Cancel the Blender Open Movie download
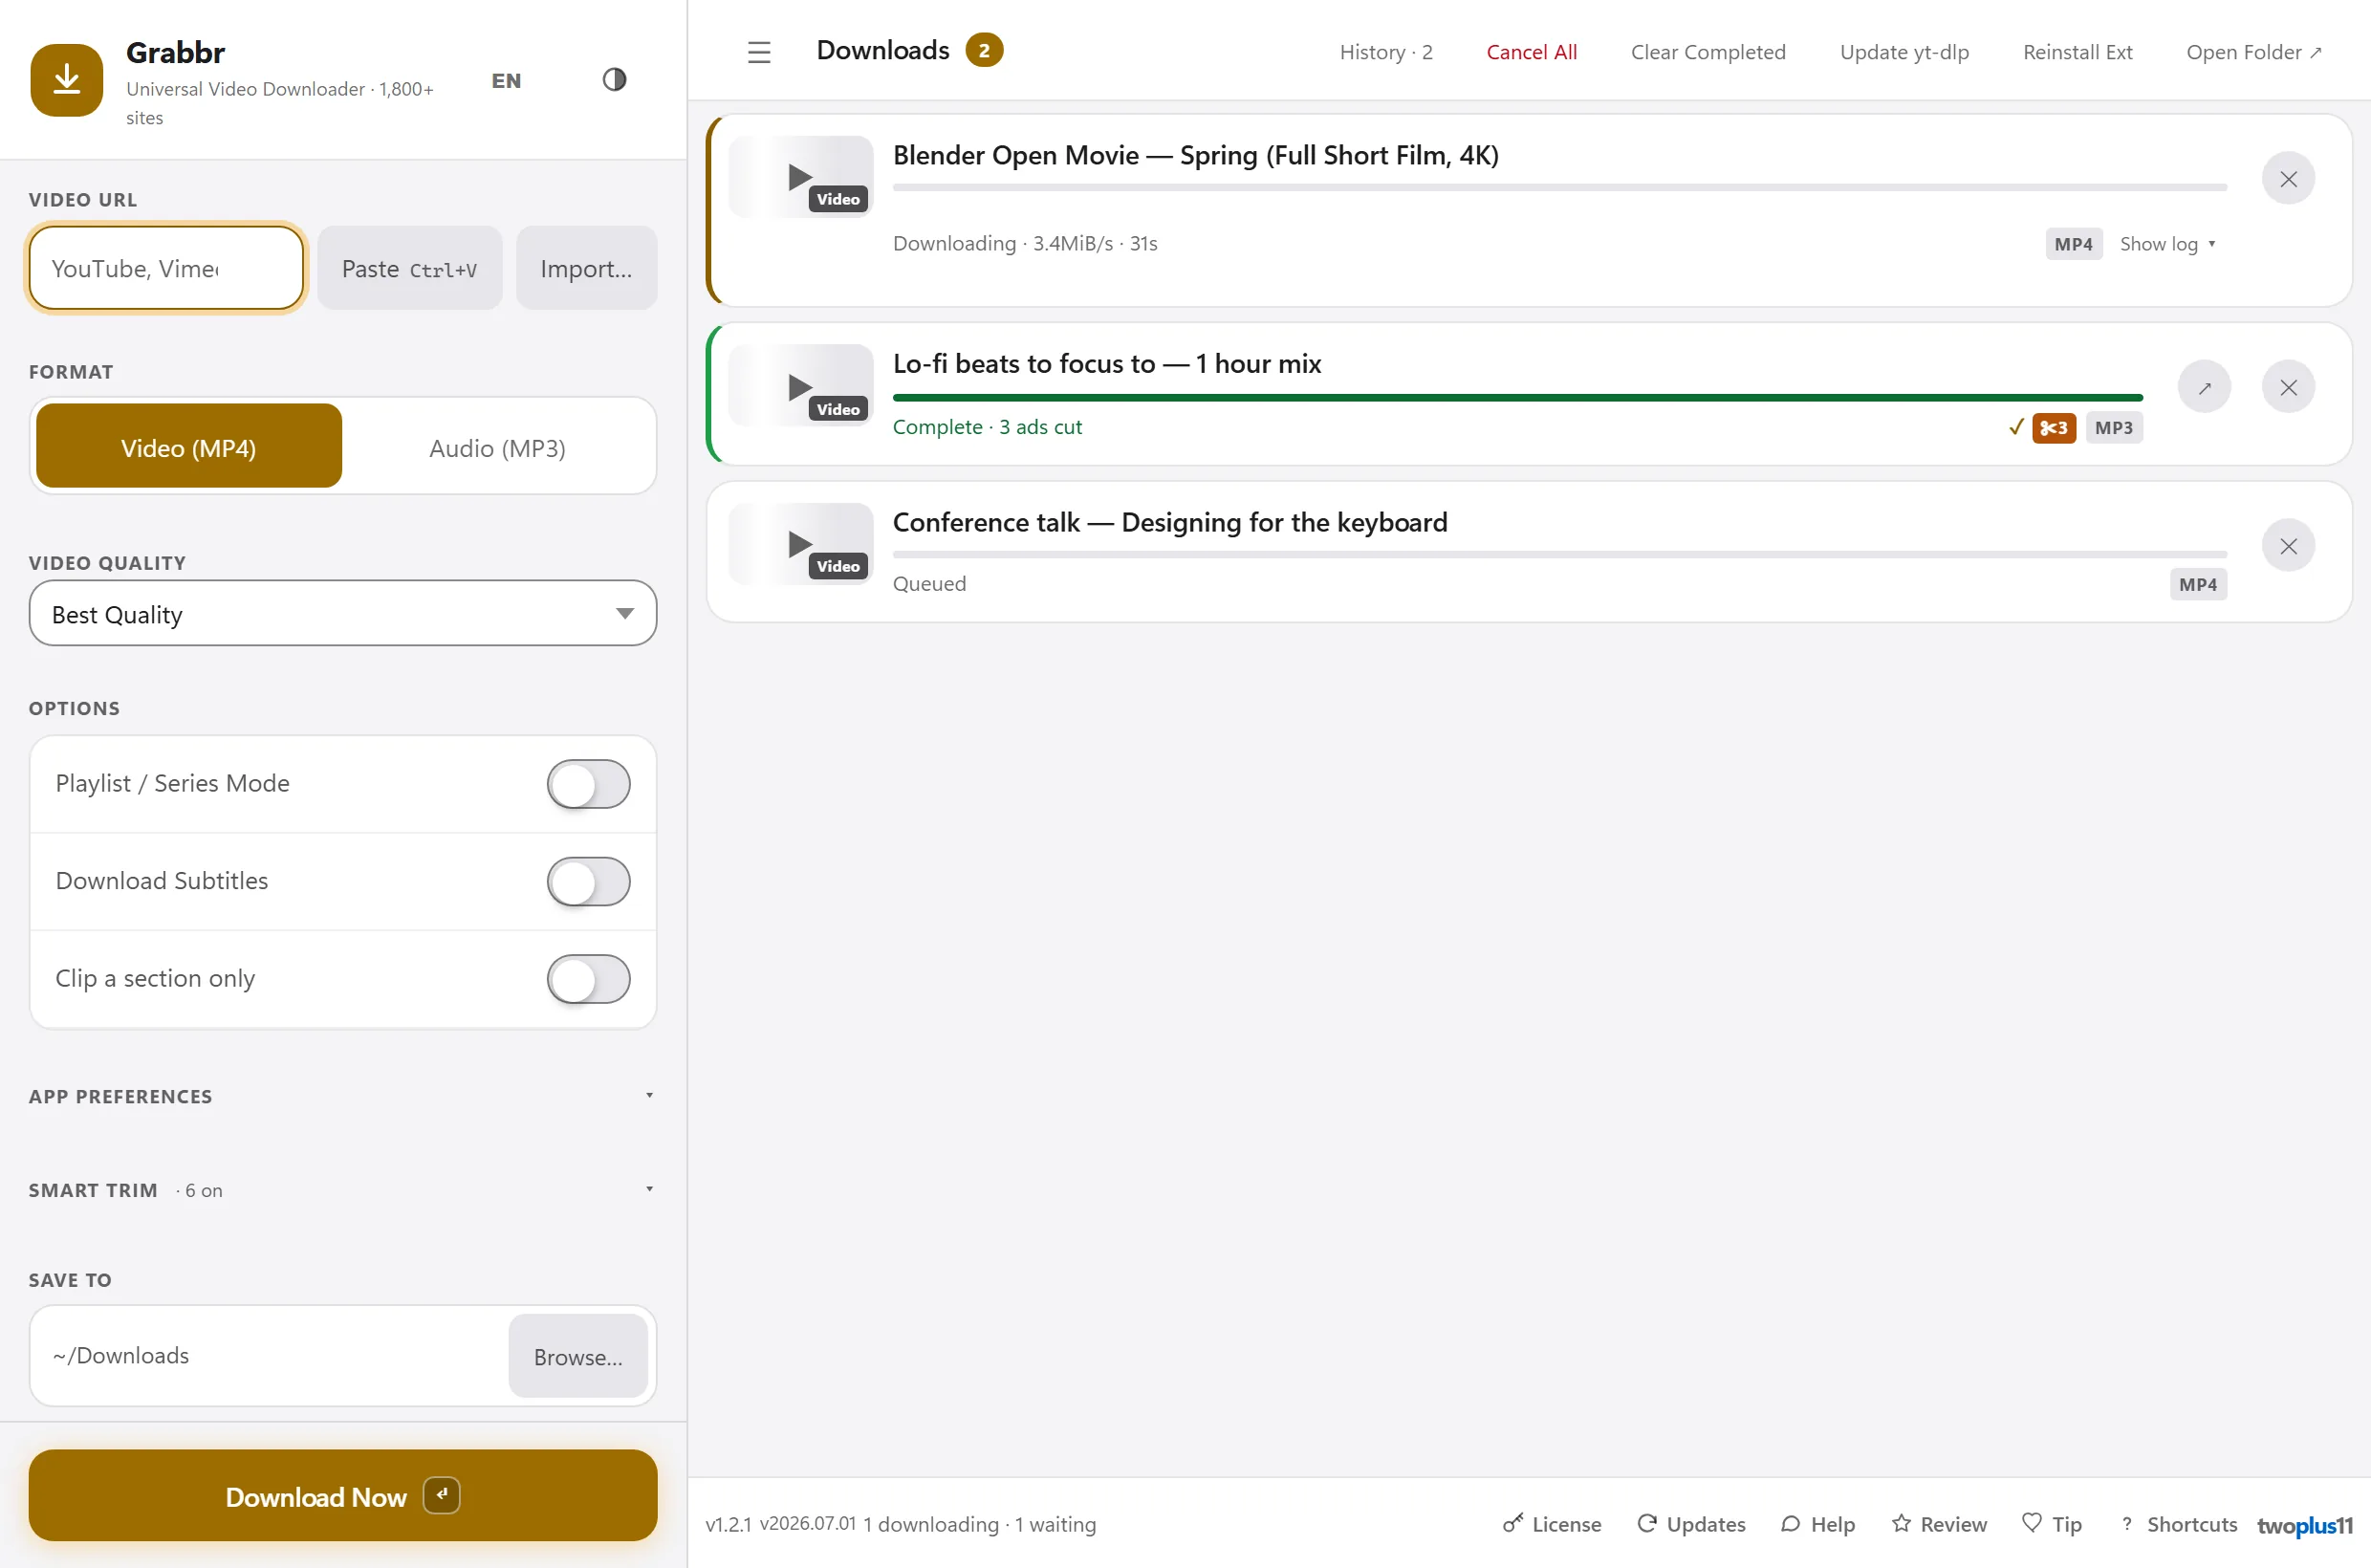This screenshot has width=2371, height=1568. tap(2288, 179)
